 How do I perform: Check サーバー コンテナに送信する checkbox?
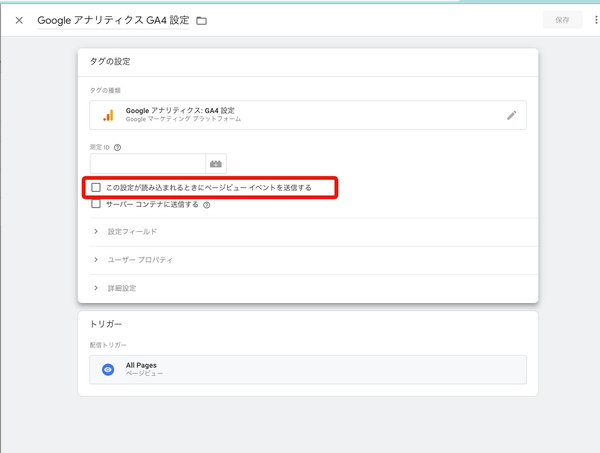click(96, 204)
